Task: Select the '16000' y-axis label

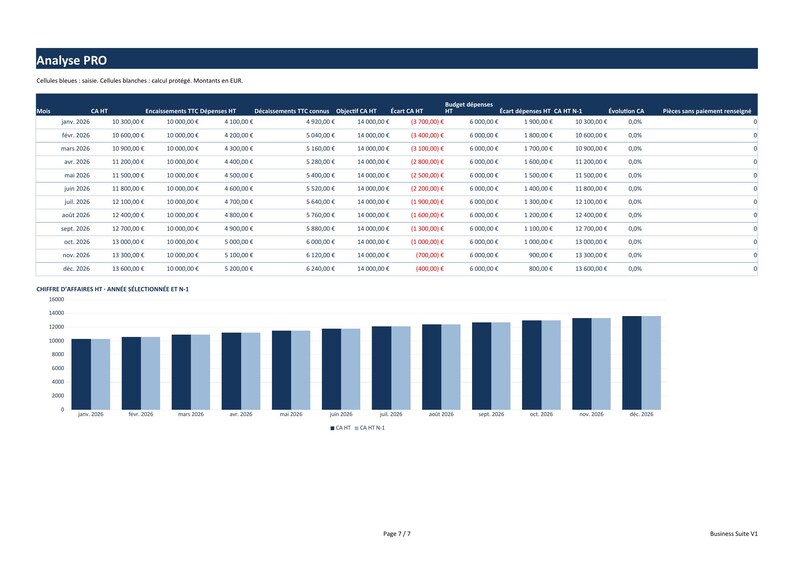Action: click(56, 300)
